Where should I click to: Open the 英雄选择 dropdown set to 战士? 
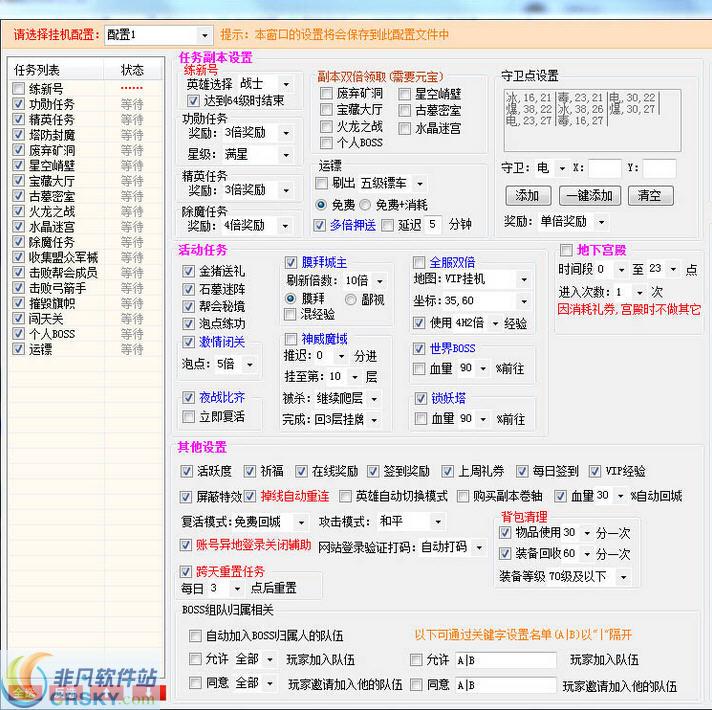coord(266,84)
